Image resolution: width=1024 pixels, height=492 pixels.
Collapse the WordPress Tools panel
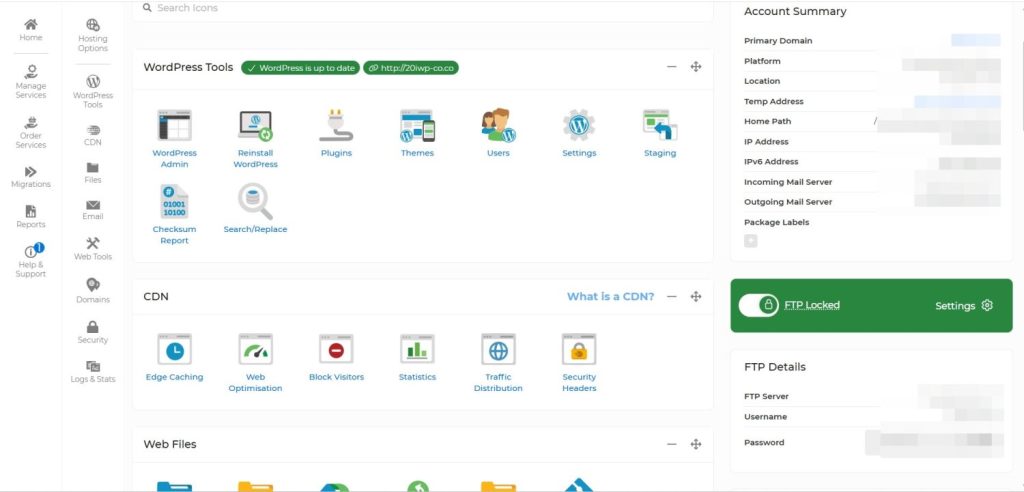coord(671,67)
